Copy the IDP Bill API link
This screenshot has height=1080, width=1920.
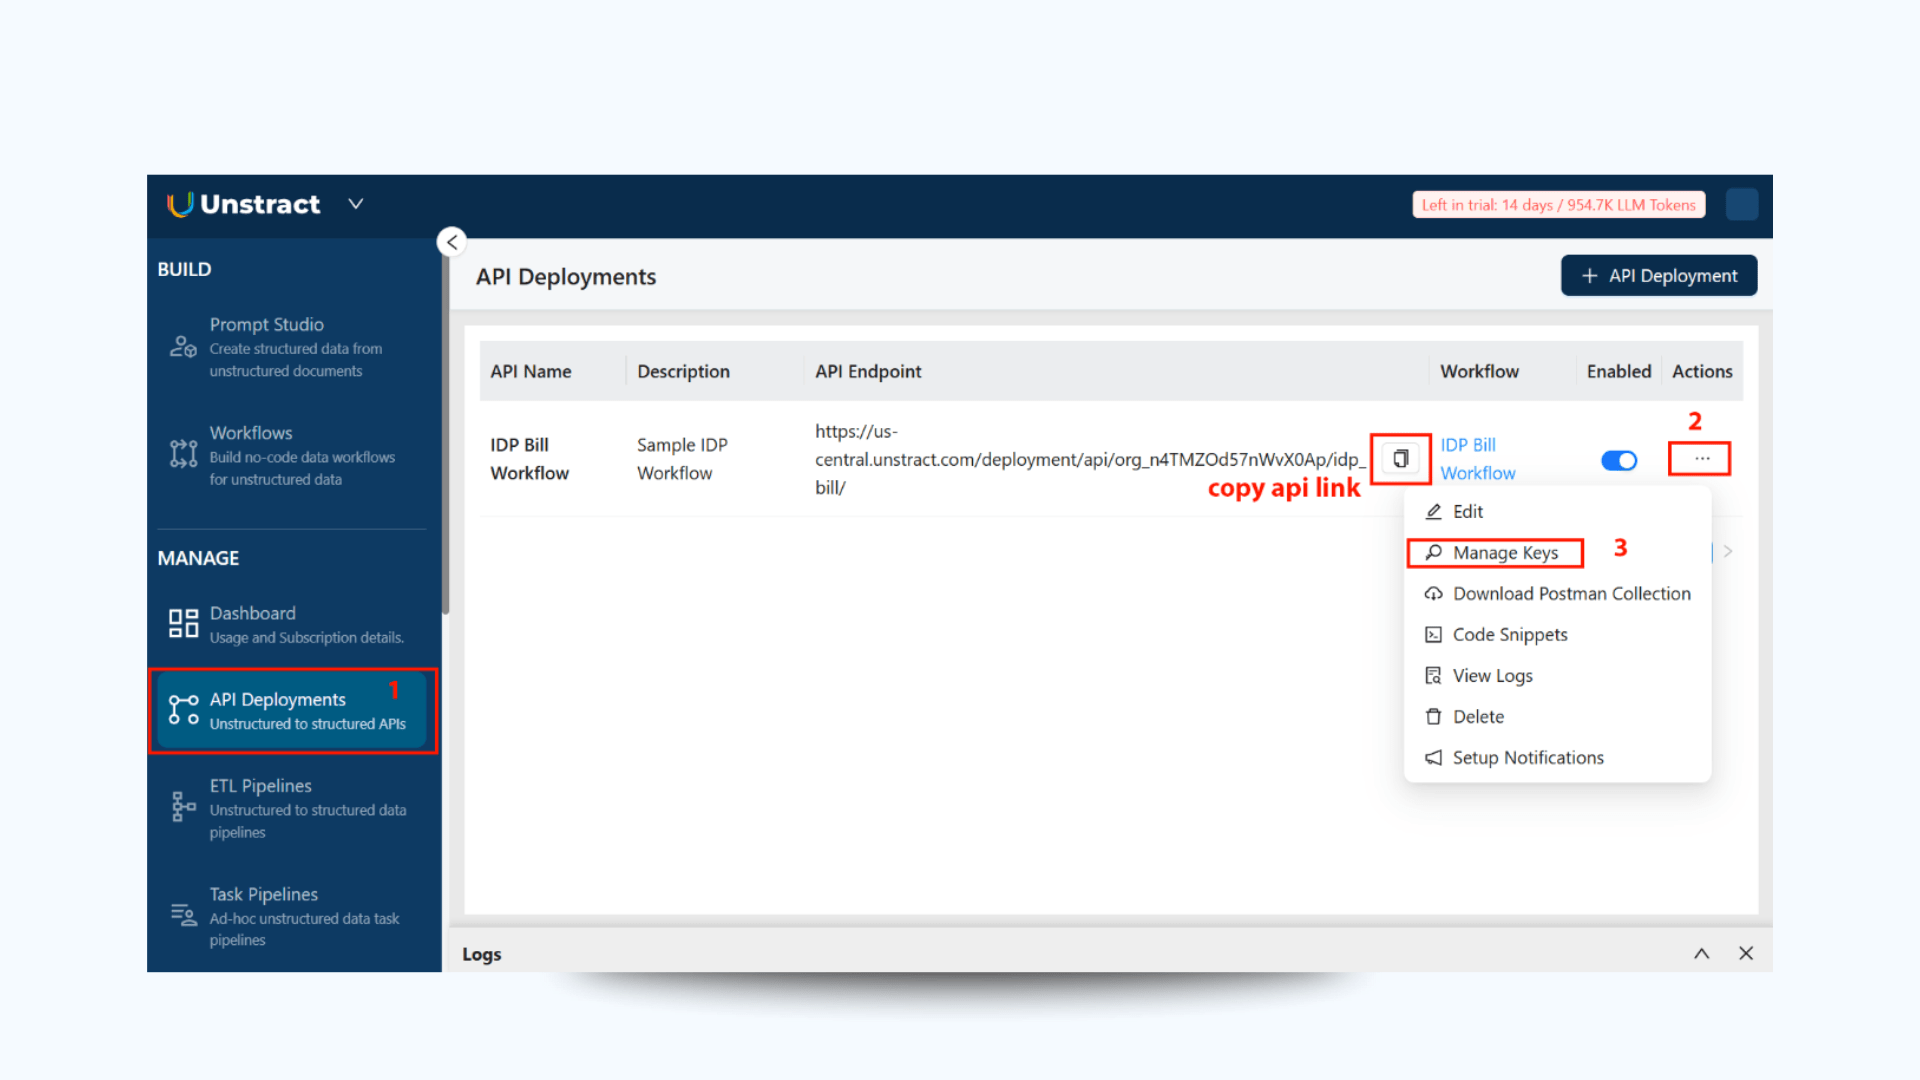(x=1400, y=458)
